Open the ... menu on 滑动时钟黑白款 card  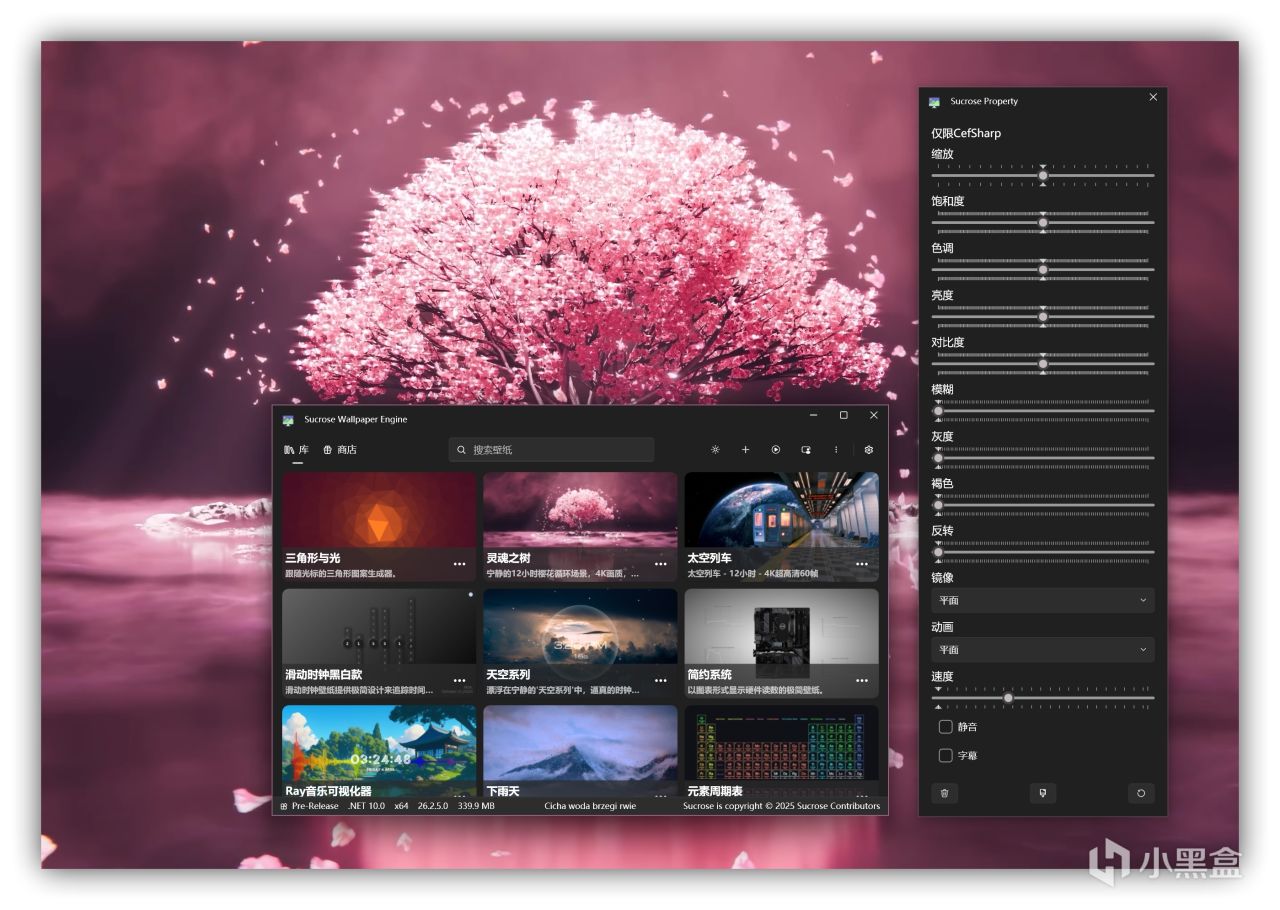[459, 681]
